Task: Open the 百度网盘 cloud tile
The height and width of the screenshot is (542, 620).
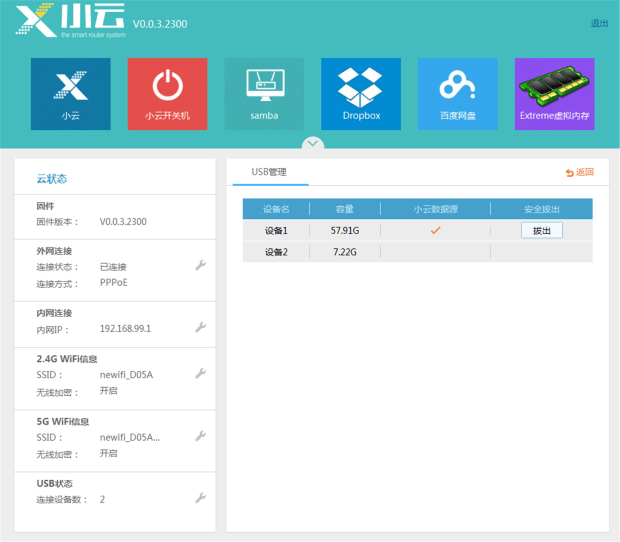Action: point(458,94)
